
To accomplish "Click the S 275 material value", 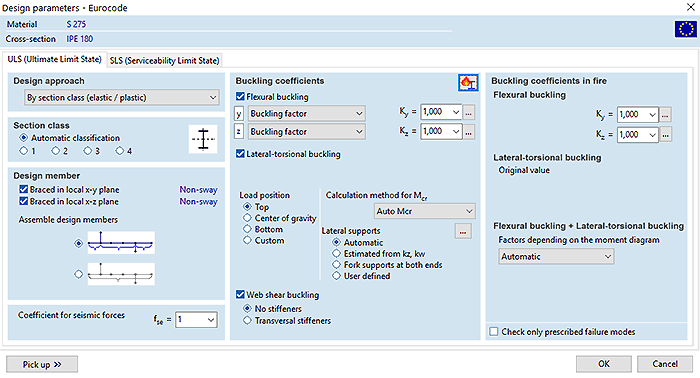I will [76, 24].
